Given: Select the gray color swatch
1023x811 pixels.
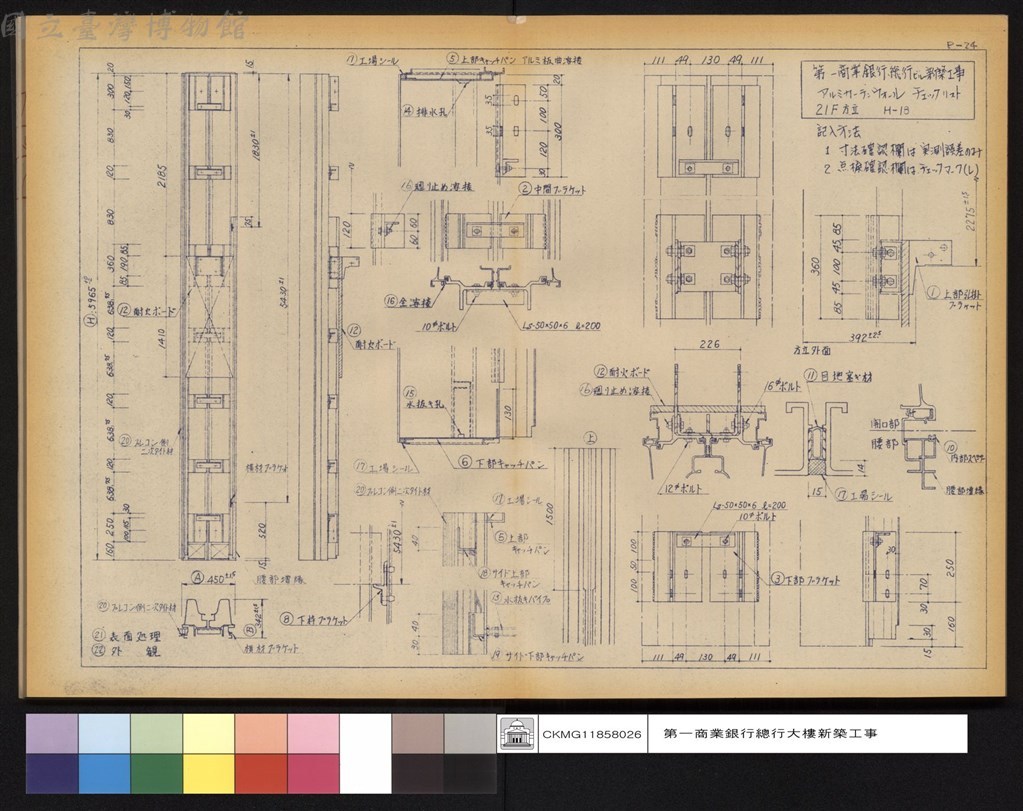Looking at the screenshot, I should click(x=470, y=733).
